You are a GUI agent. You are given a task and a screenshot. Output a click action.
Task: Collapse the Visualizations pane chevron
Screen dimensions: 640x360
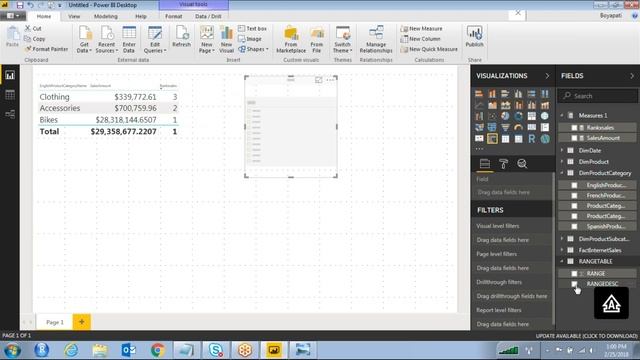point(547,76)
